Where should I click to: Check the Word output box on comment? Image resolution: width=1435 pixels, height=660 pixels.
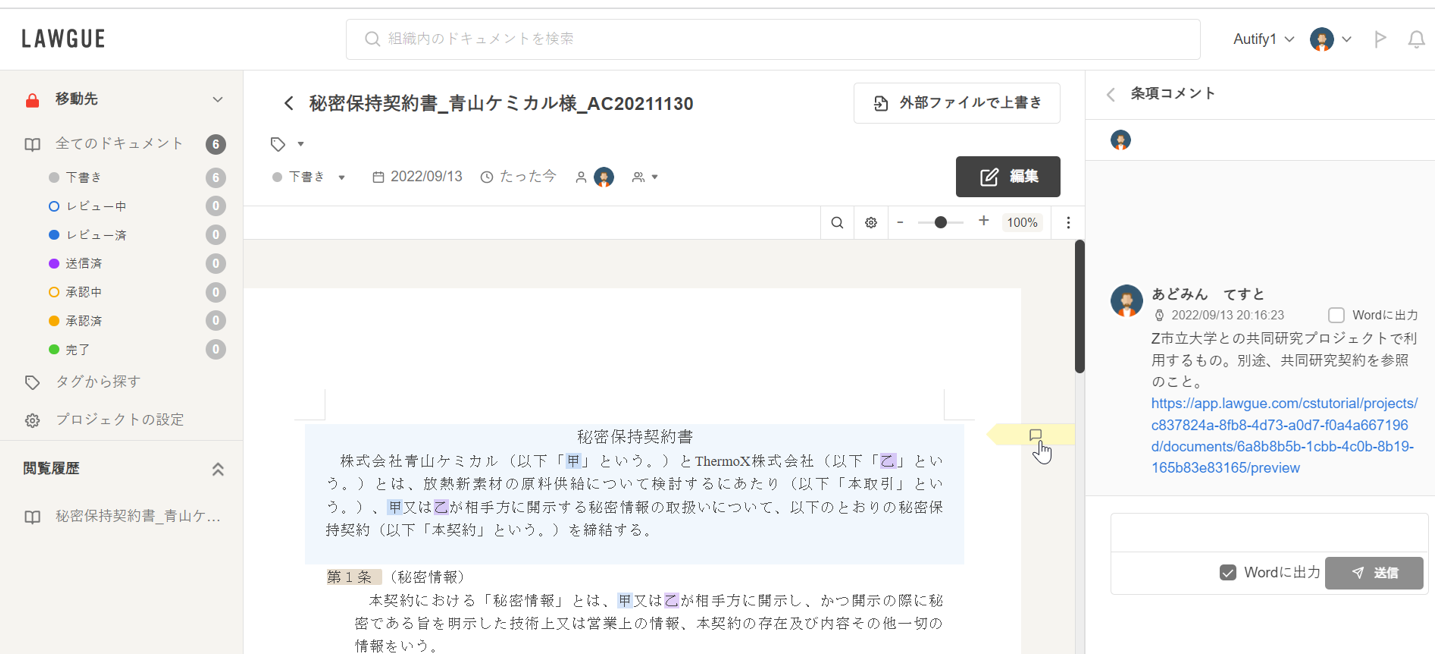(1336, 315)
